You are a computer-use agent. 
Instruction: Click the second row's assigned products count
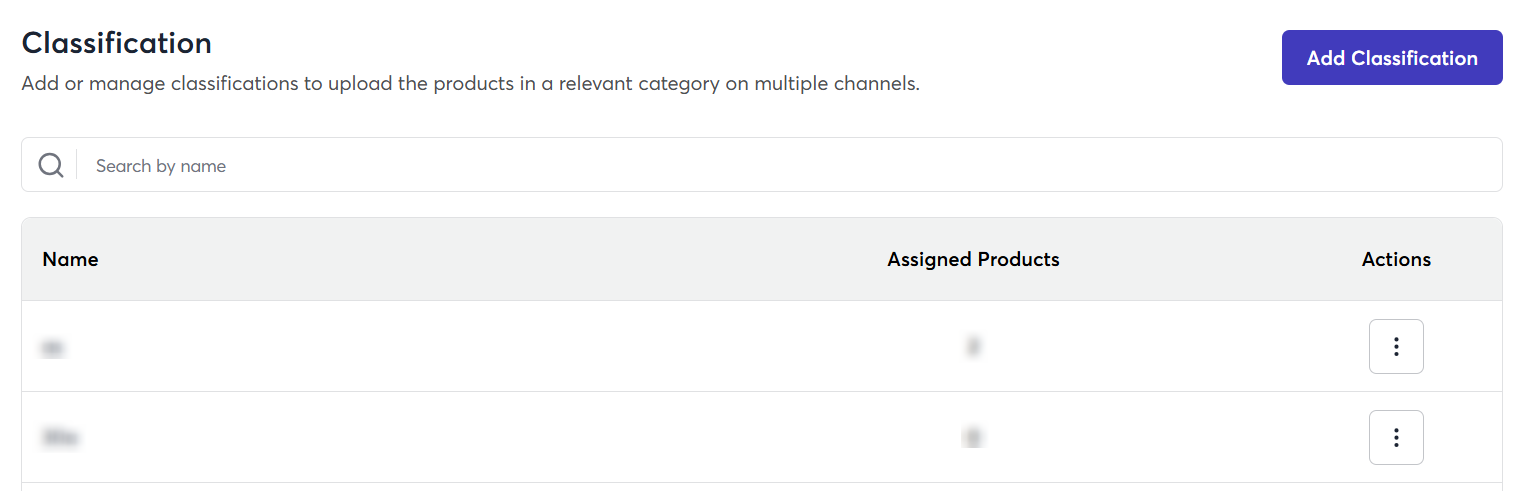point(972,438)
